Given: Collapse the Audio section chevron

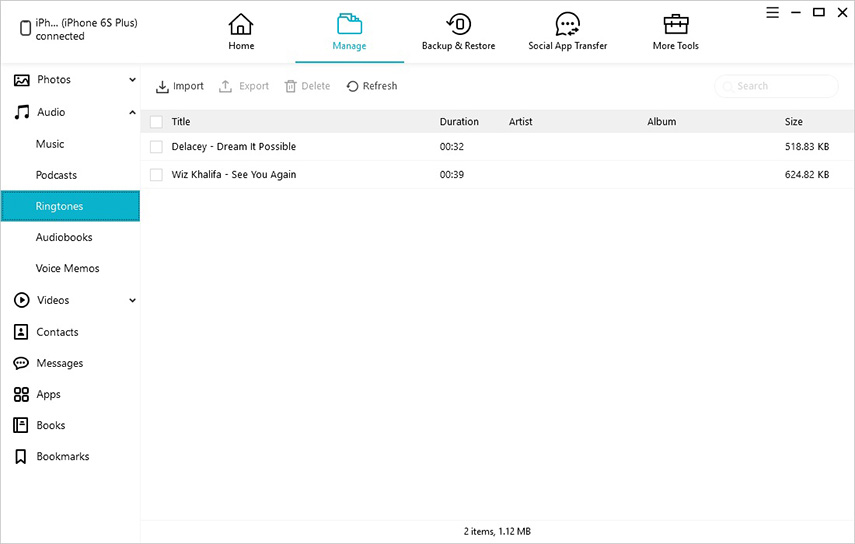Looking at the screenshot, I should 132,112.
